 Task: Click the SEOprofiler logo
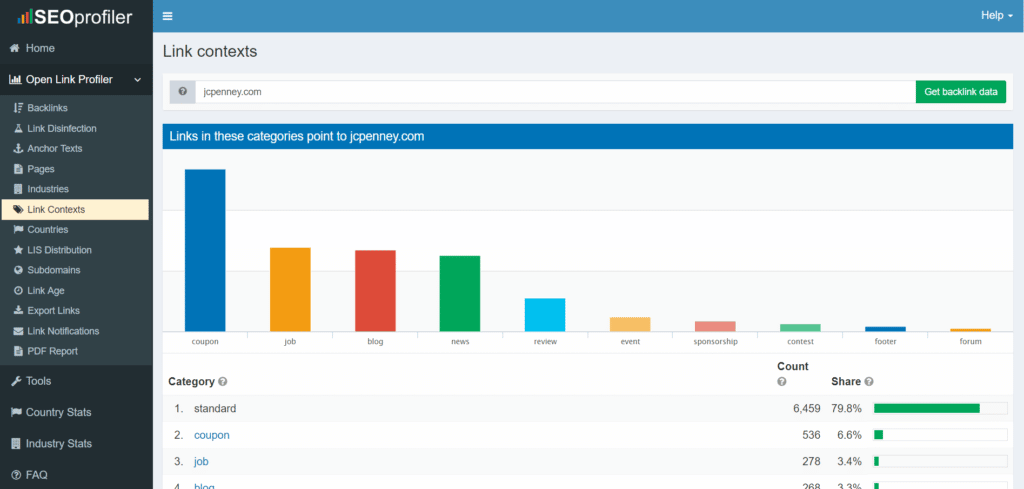76,17
